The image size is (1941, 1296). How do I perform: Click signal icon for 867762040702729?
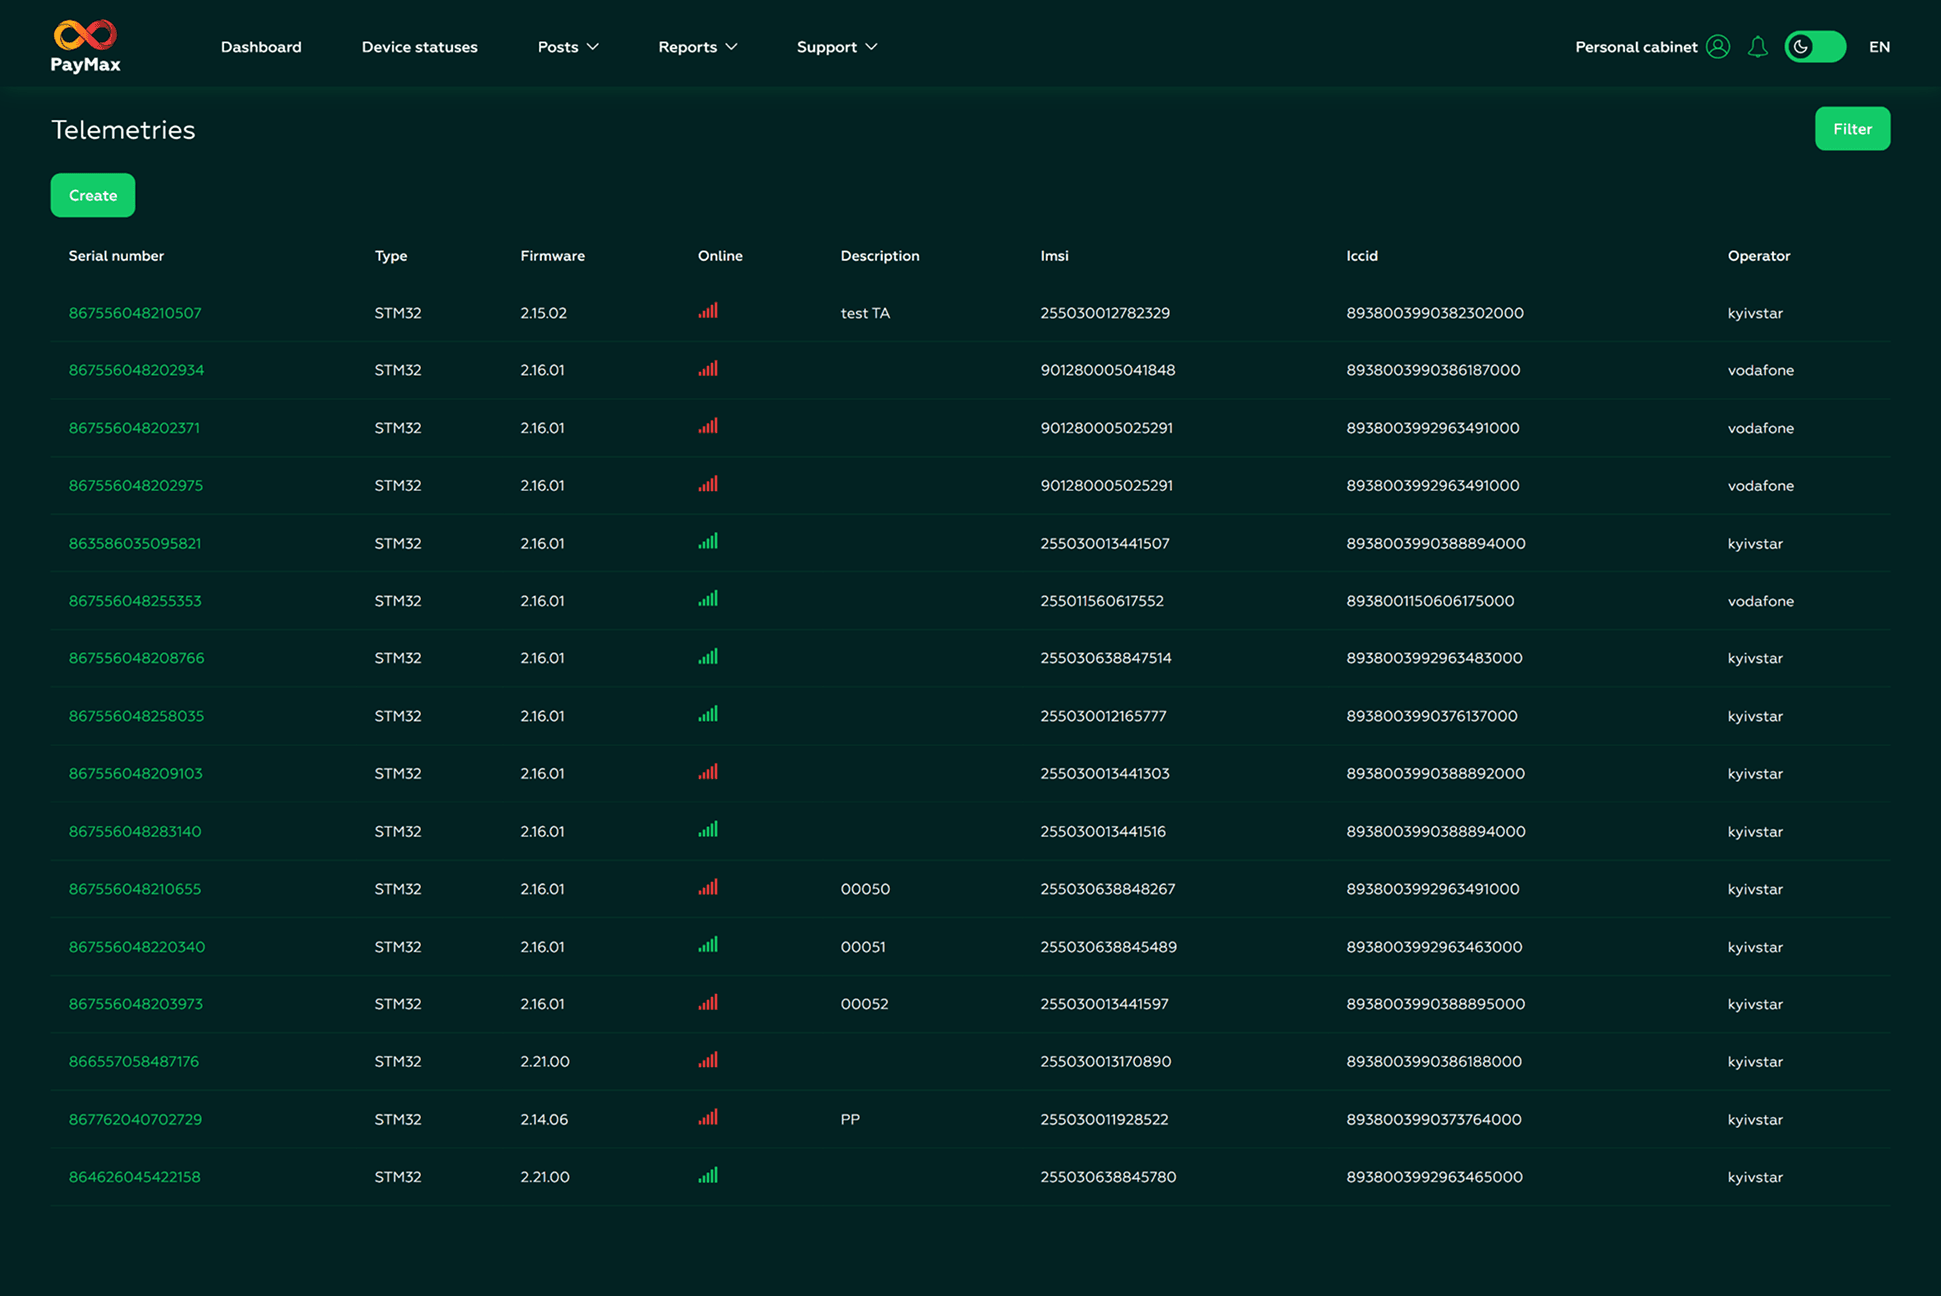point(708,1117)
